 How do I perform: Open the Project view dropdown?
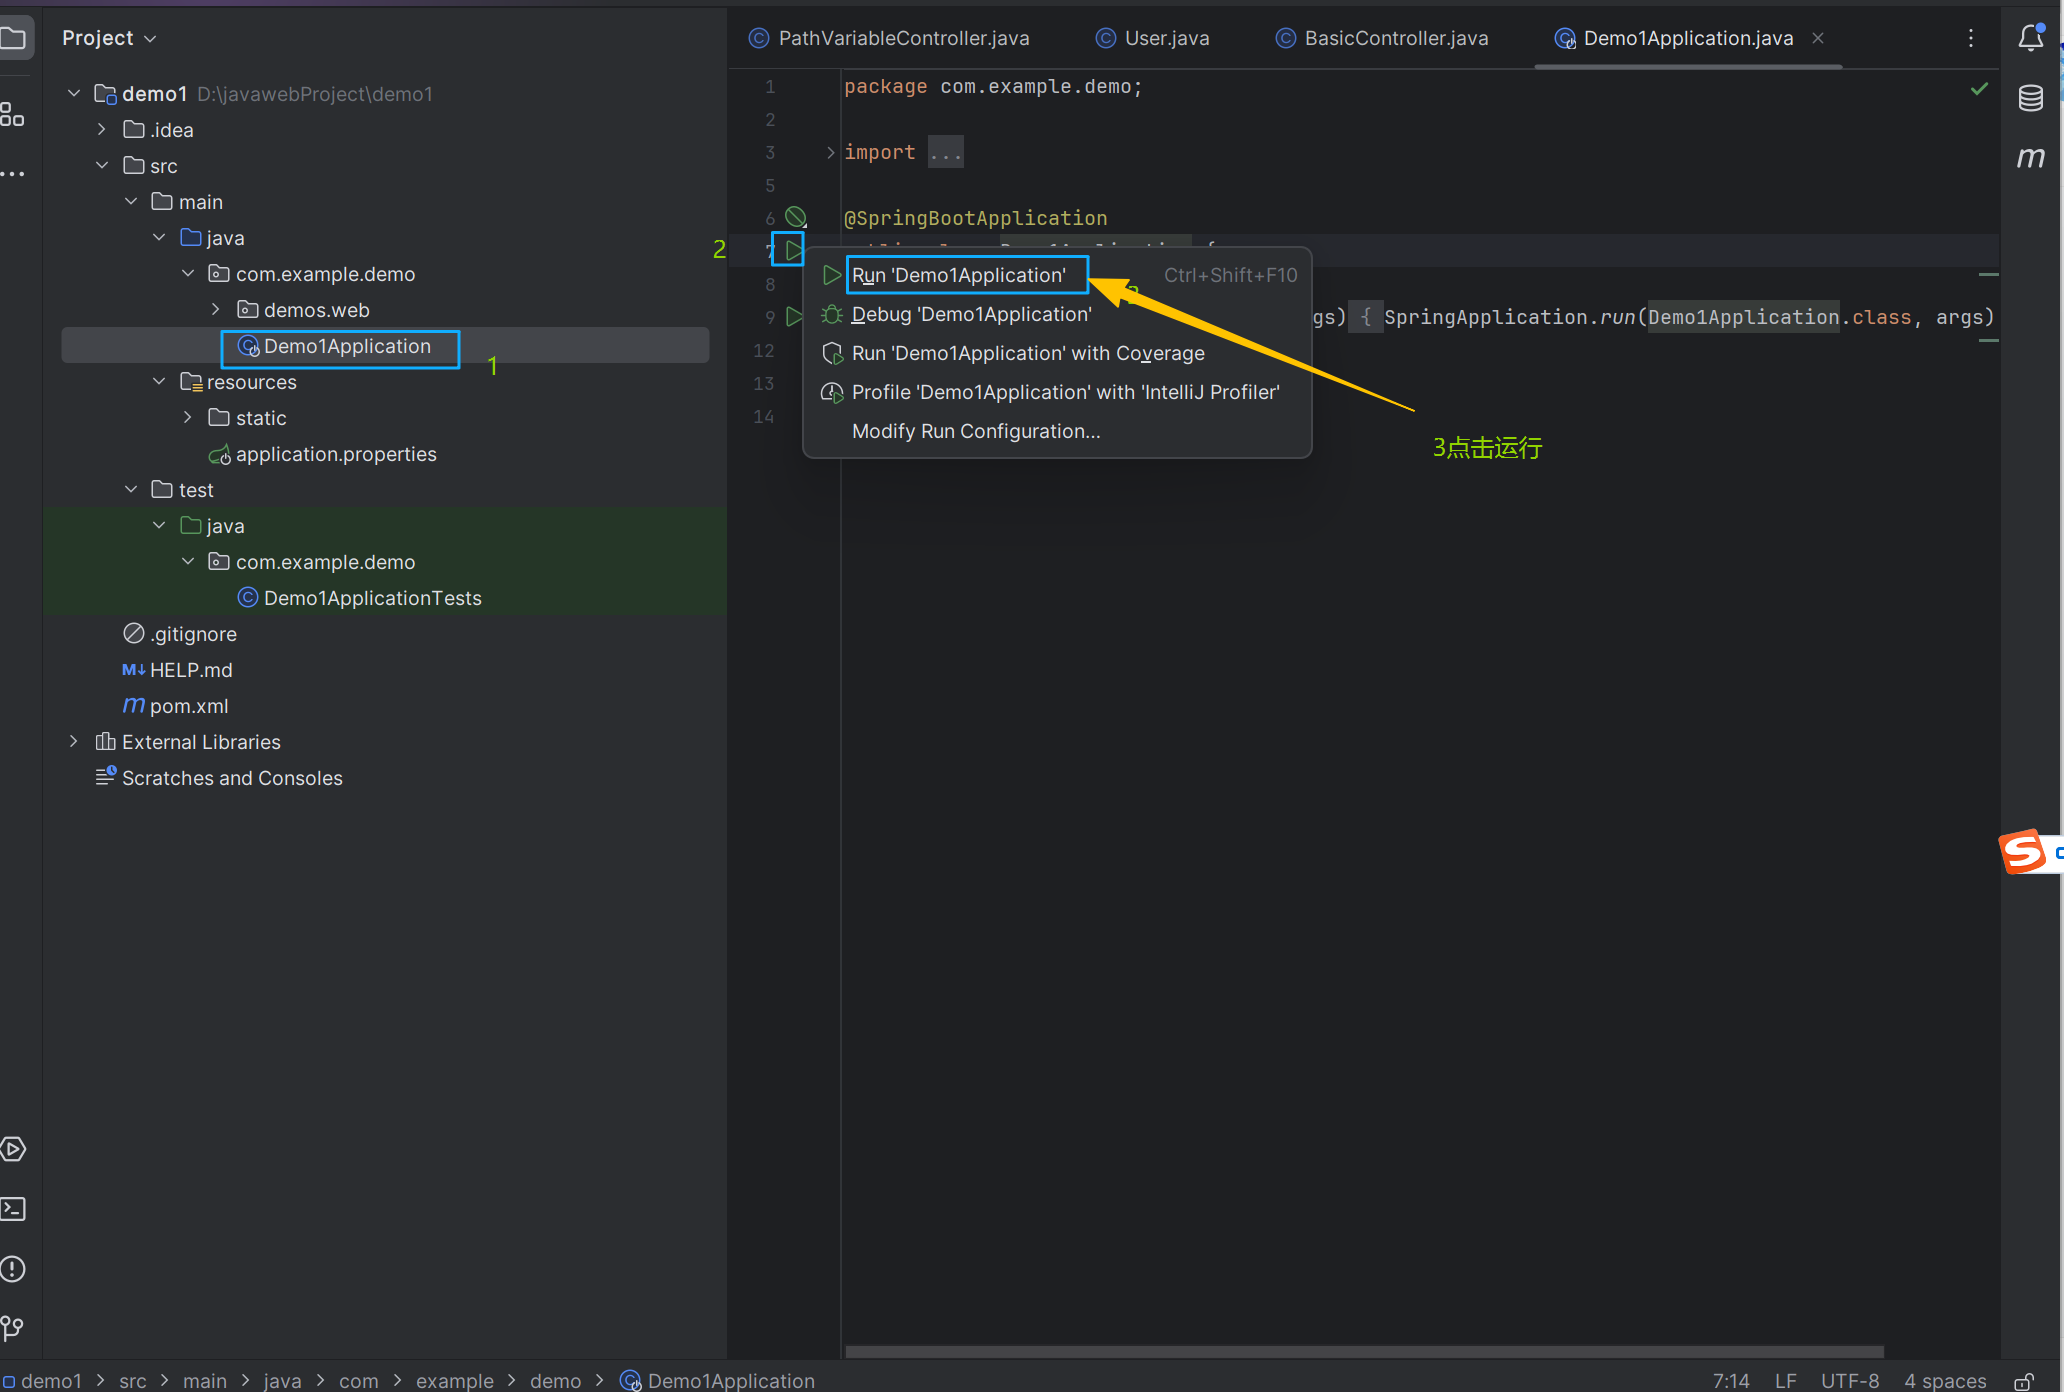109,38
